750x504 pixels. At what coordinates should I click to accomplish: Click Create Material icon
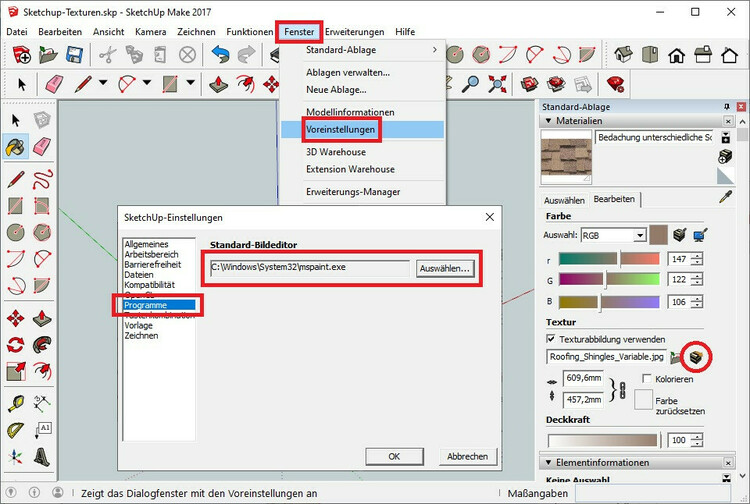pos(725,156)
